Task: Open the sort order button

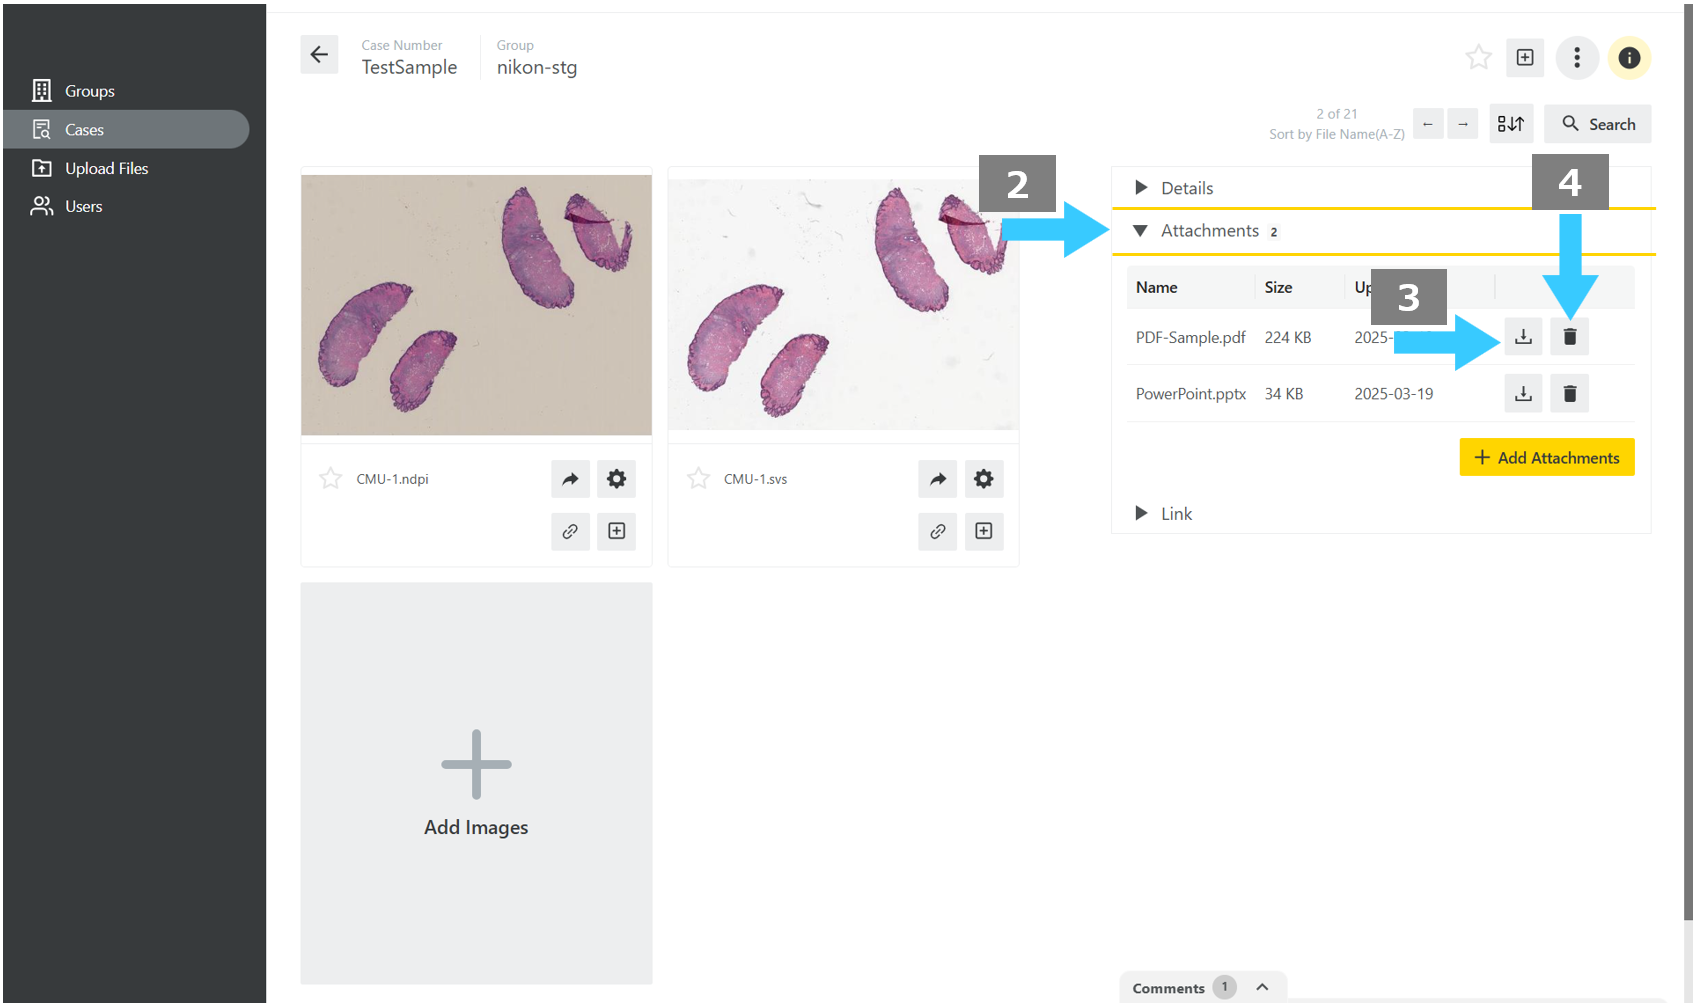Action: 1511,124
